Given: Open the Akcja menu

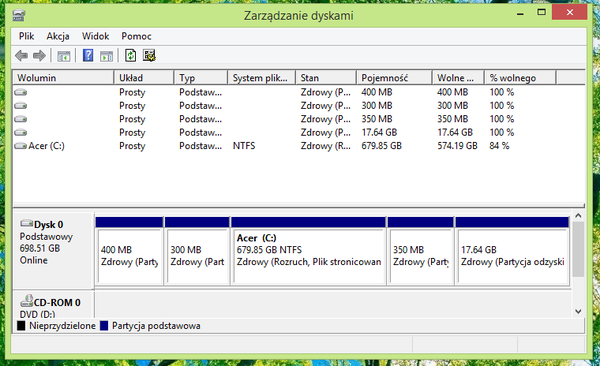Looking at the screenshot, I should coord(58,36).
